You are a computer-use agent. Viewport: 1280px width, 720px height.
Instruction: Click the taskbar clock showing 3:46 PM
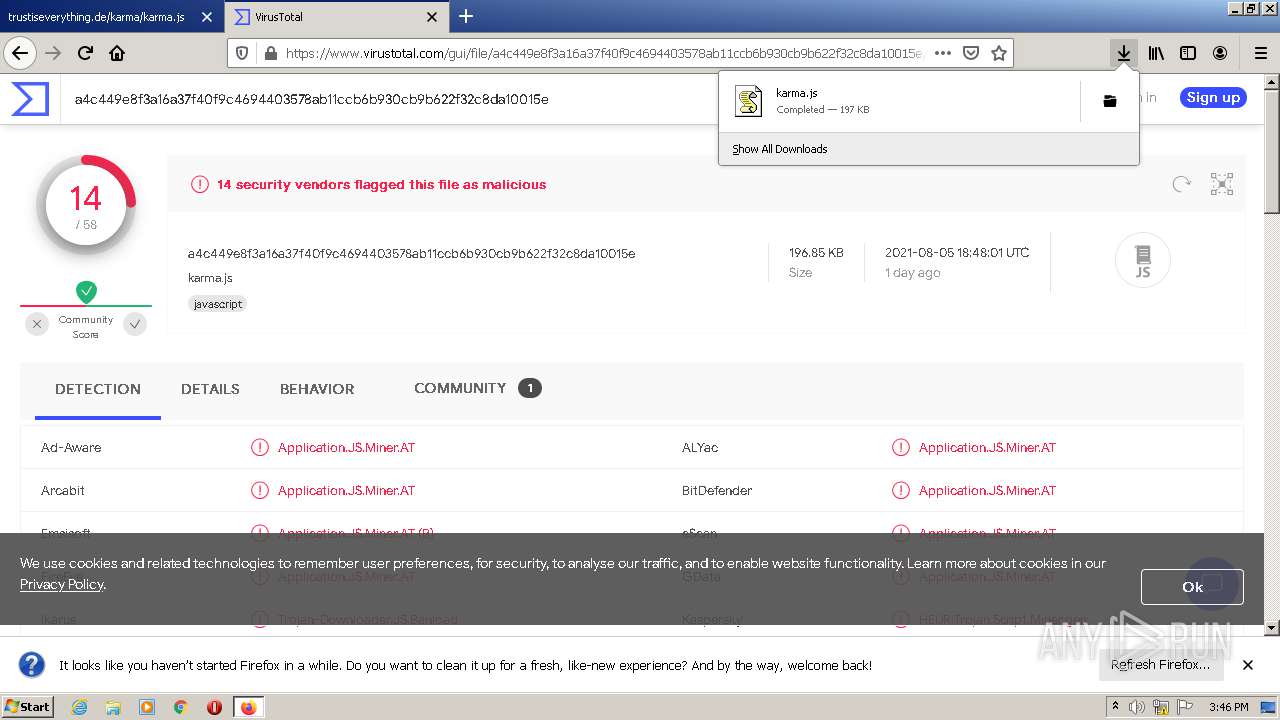(1228, 707)
